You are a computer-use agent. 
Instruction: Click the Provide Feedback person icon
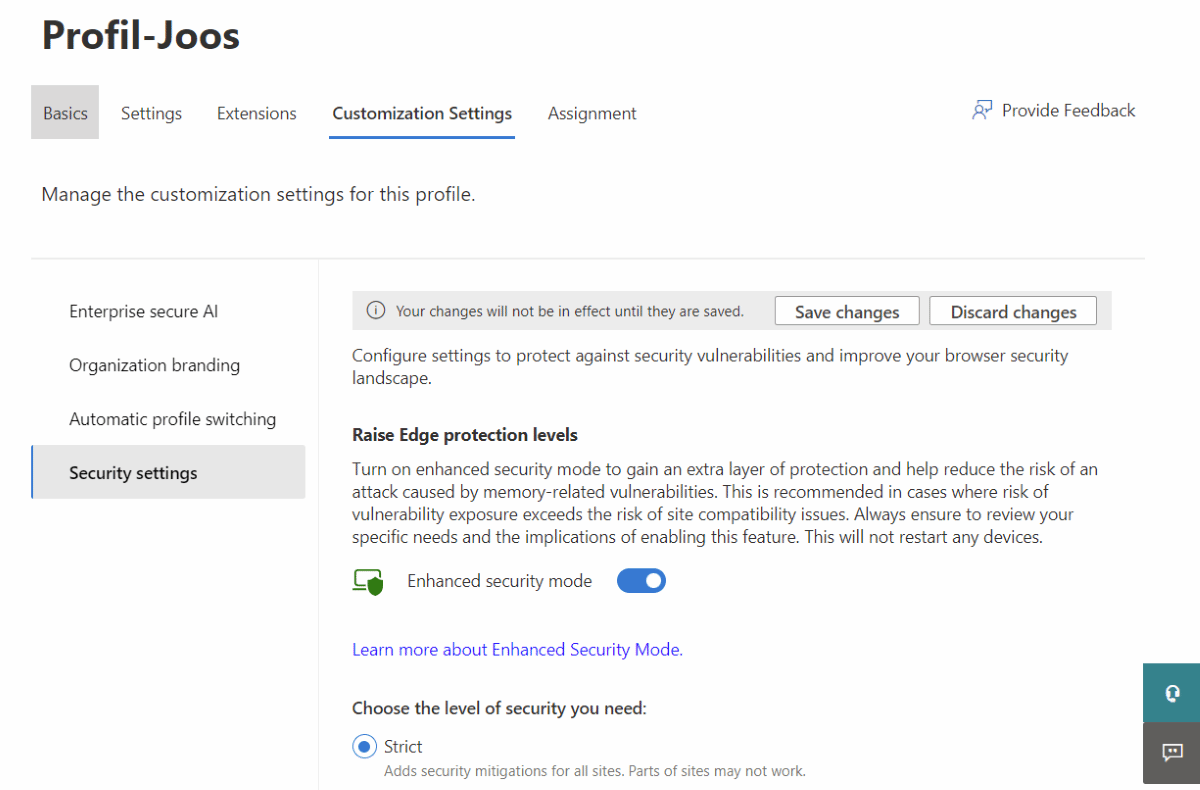(x=982, y=111)
